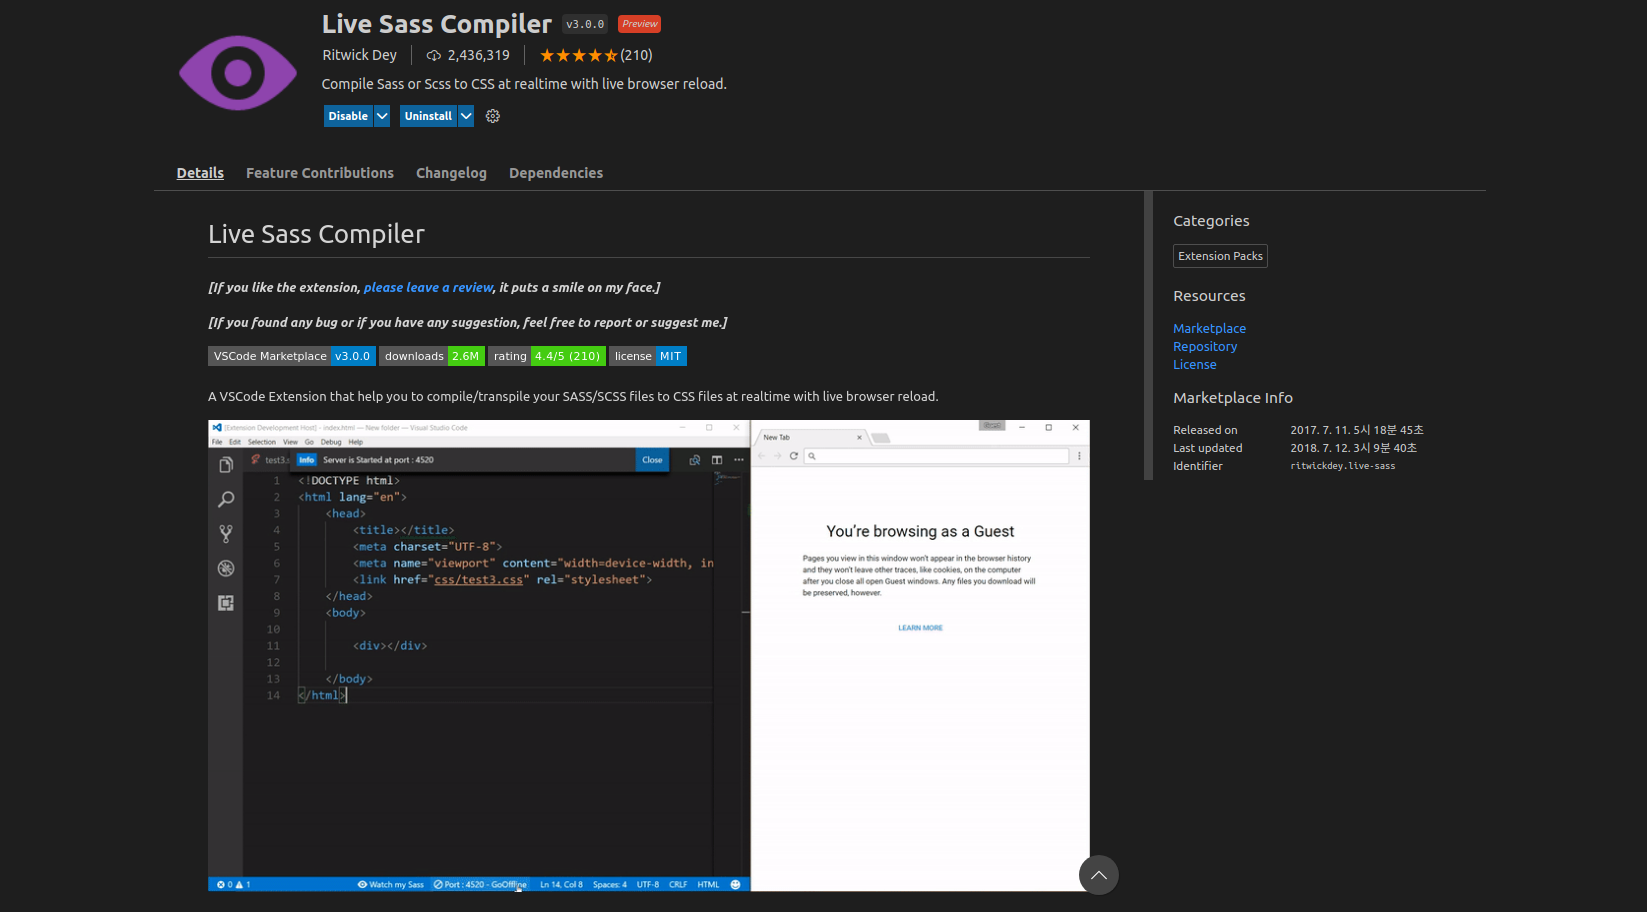Click the Extension Packs category tag
Image resolution: width=1647 pixels, height=912 pixels.
point(1220,256)
